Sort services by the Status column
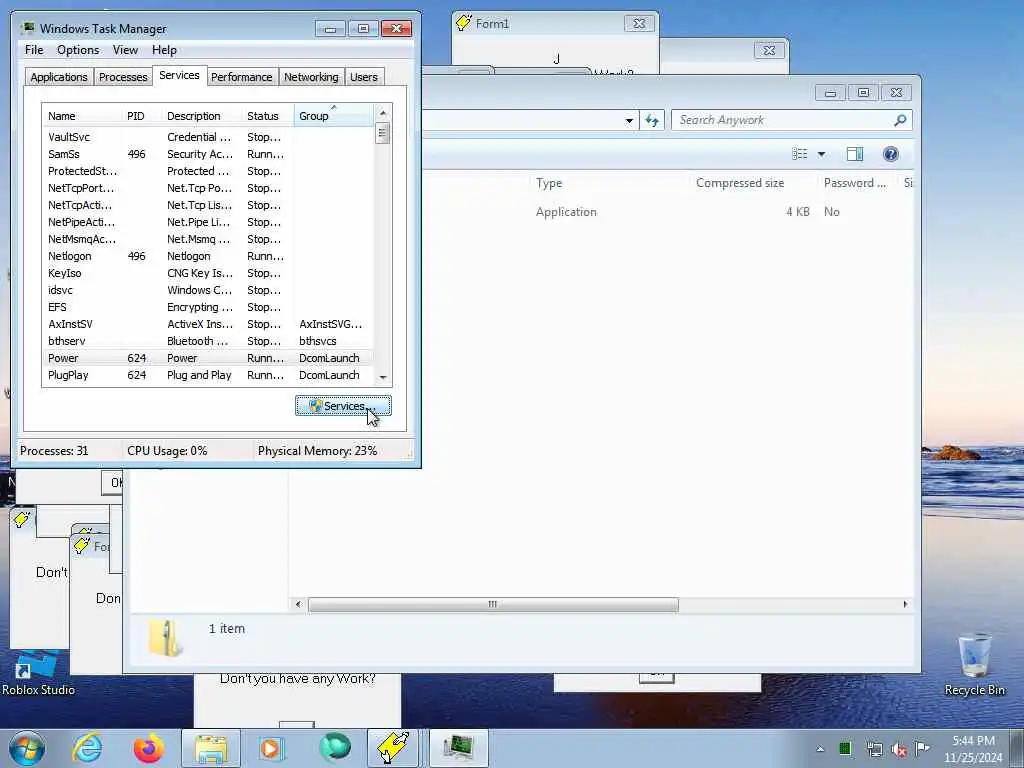 268,116
